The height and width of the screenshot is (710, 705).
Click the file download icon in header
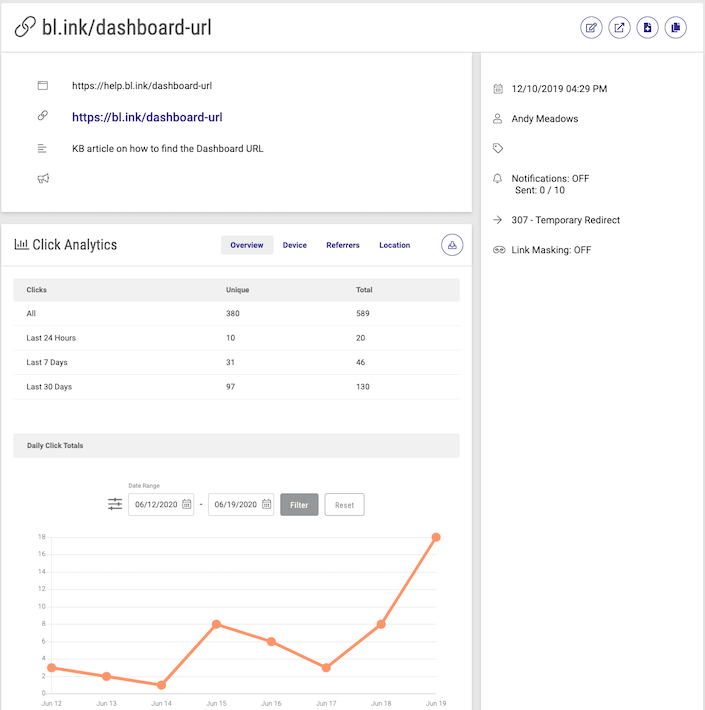click(647, 28)
